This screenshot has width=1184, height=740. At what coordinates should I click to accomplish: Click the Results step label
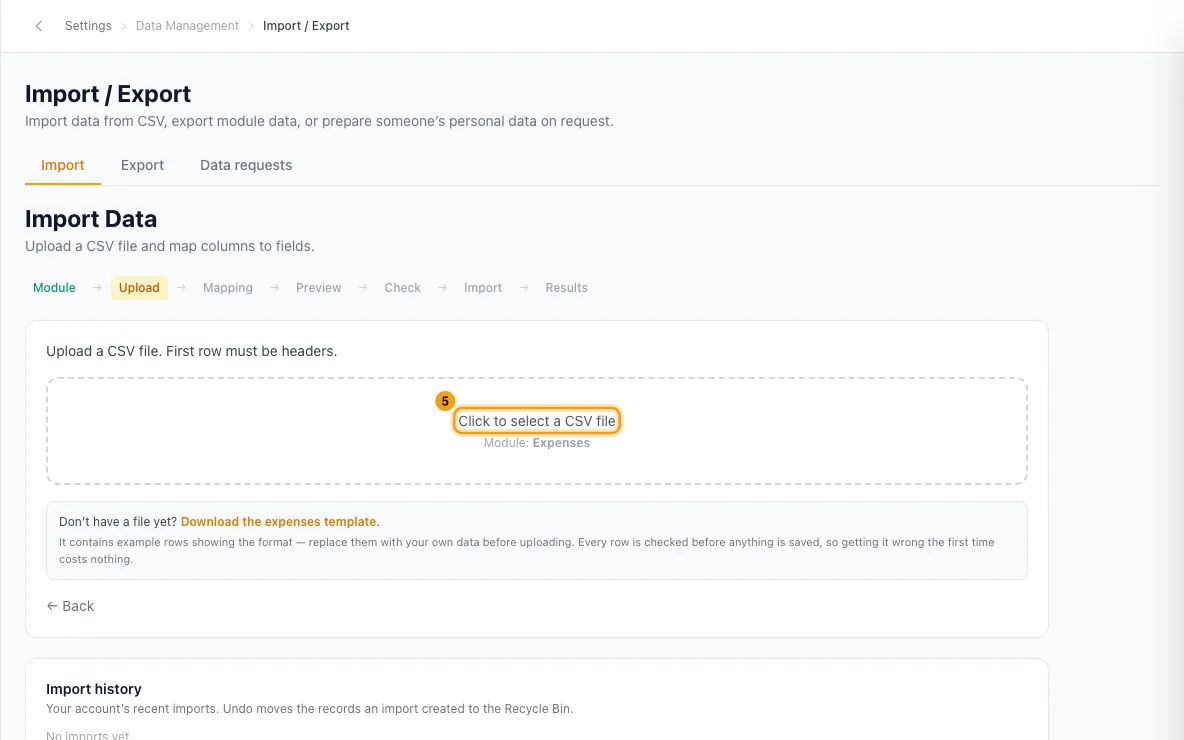click(566, 288)
